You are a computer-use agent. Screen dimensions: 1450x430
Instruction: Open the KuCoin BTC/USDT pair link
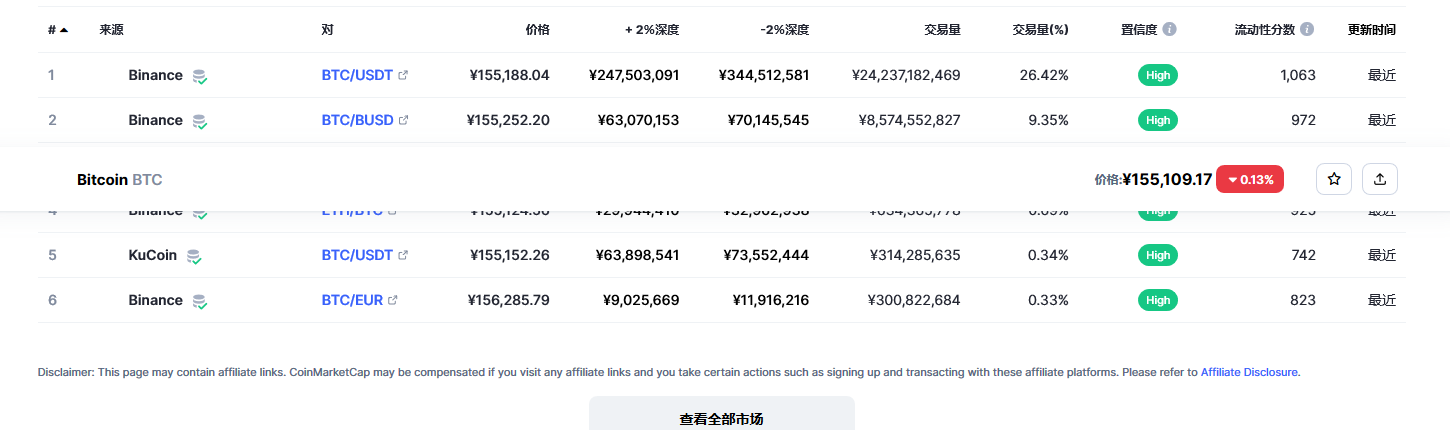click(357, 255)
